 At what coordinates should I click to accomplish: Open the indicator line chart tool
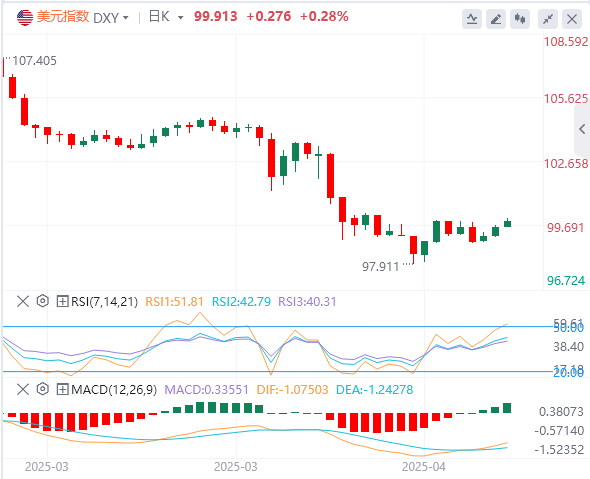(472, 19)
